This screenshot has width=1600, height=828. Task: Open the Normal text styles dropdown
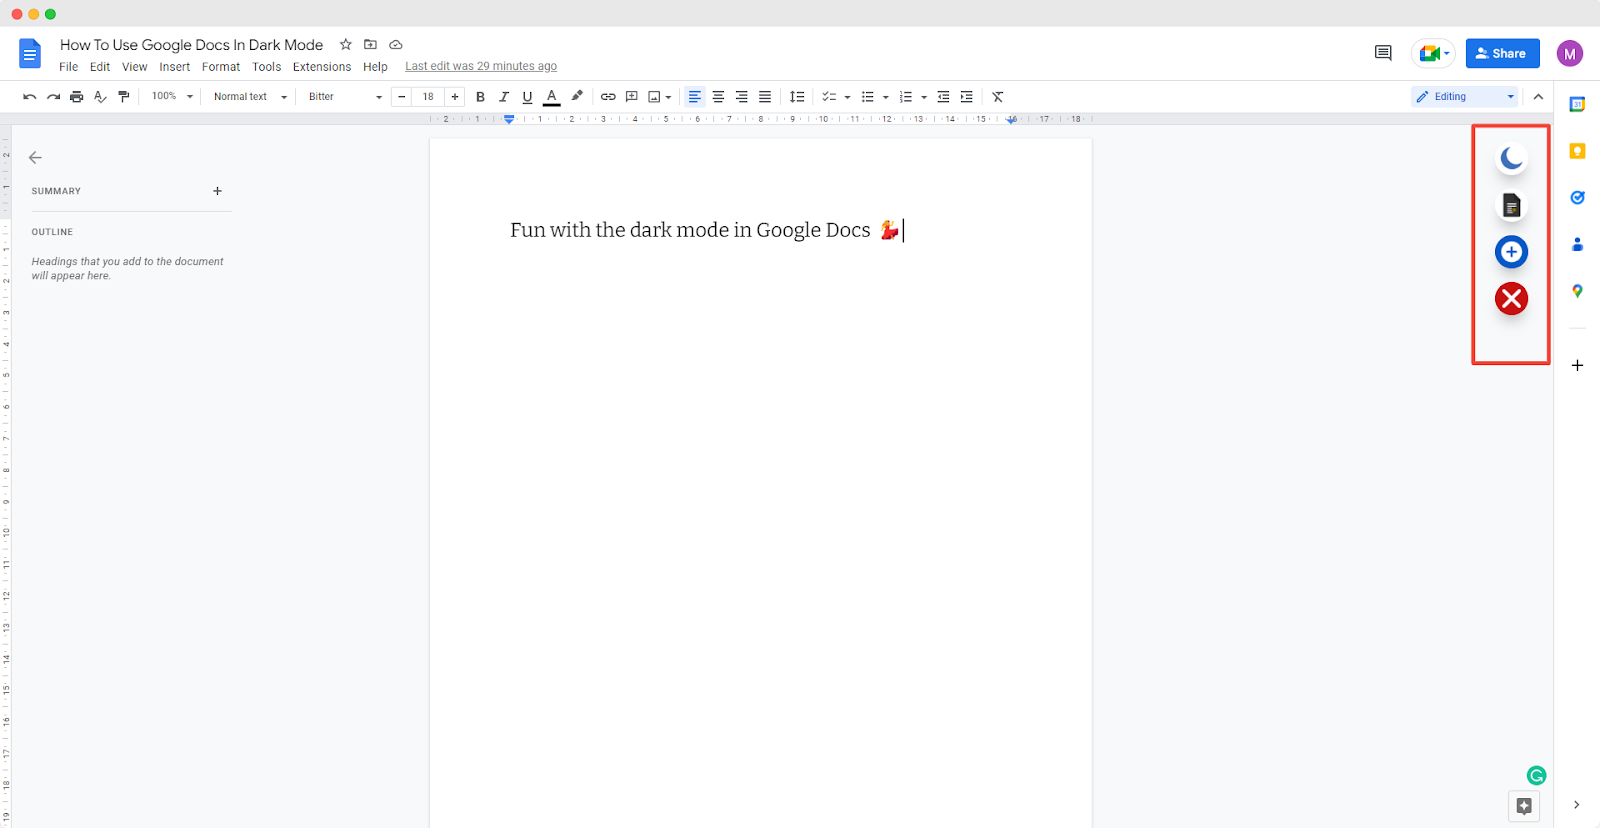250,97
